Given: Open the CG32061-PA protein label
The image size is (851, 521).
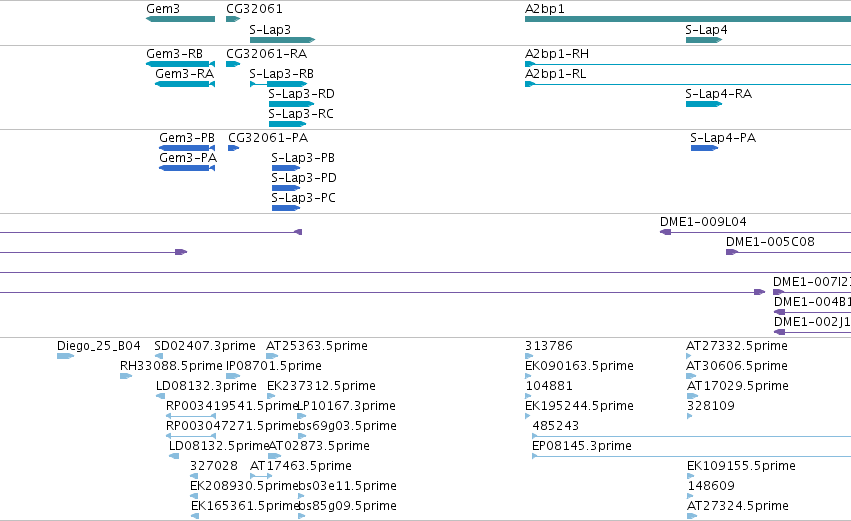Looking at the screenshot, I should tap(268, 138).
